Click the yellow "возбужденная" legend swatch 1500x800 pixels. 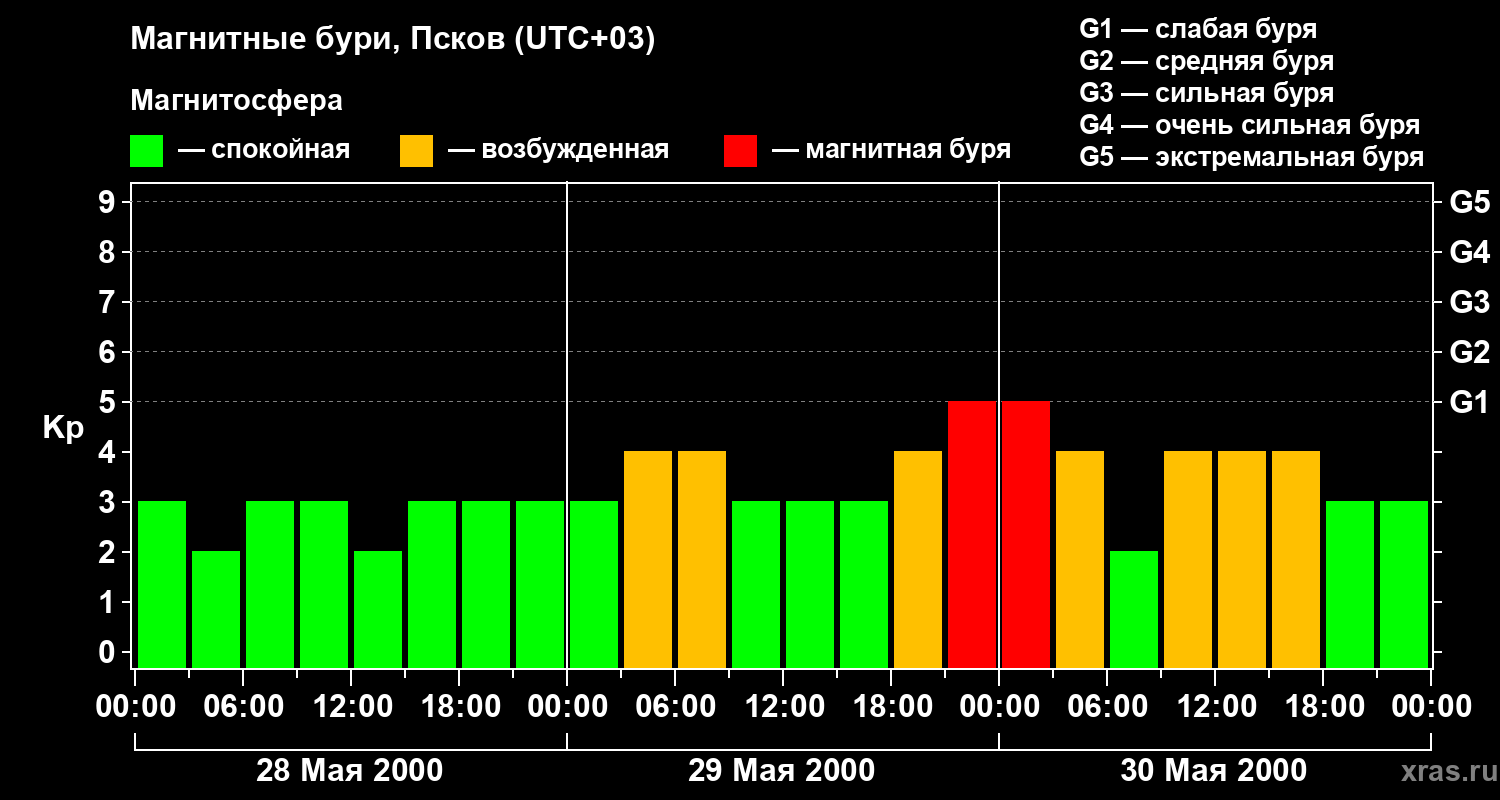click(x=416, y=150)
